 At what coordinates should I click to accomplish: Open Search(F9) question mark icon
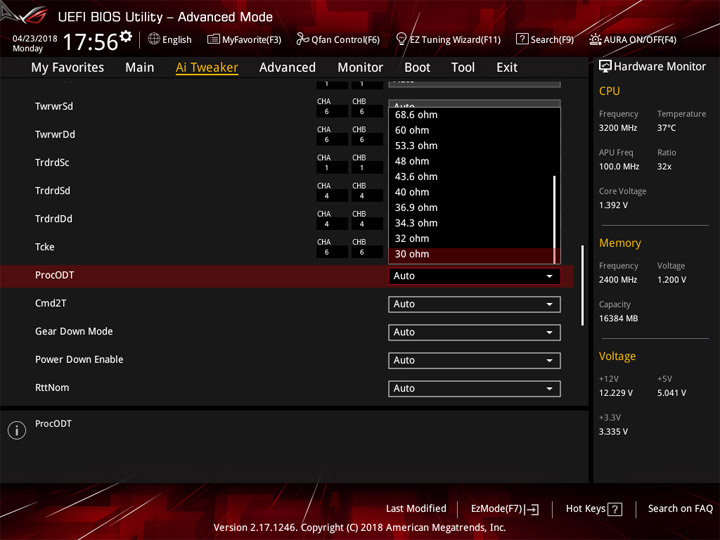pos(522,39)
